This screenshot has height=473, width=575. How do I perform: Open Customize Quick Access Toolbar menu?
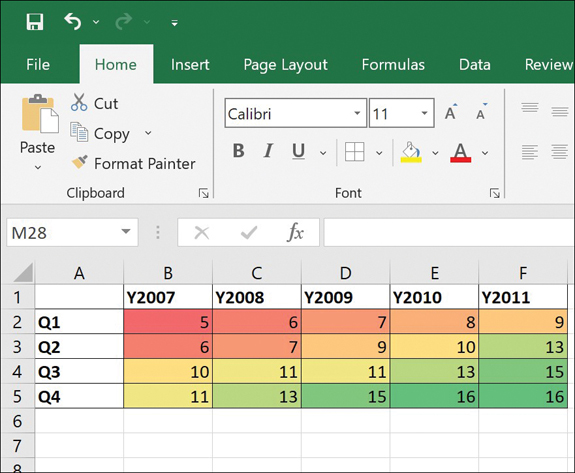[x=175, y=23]
